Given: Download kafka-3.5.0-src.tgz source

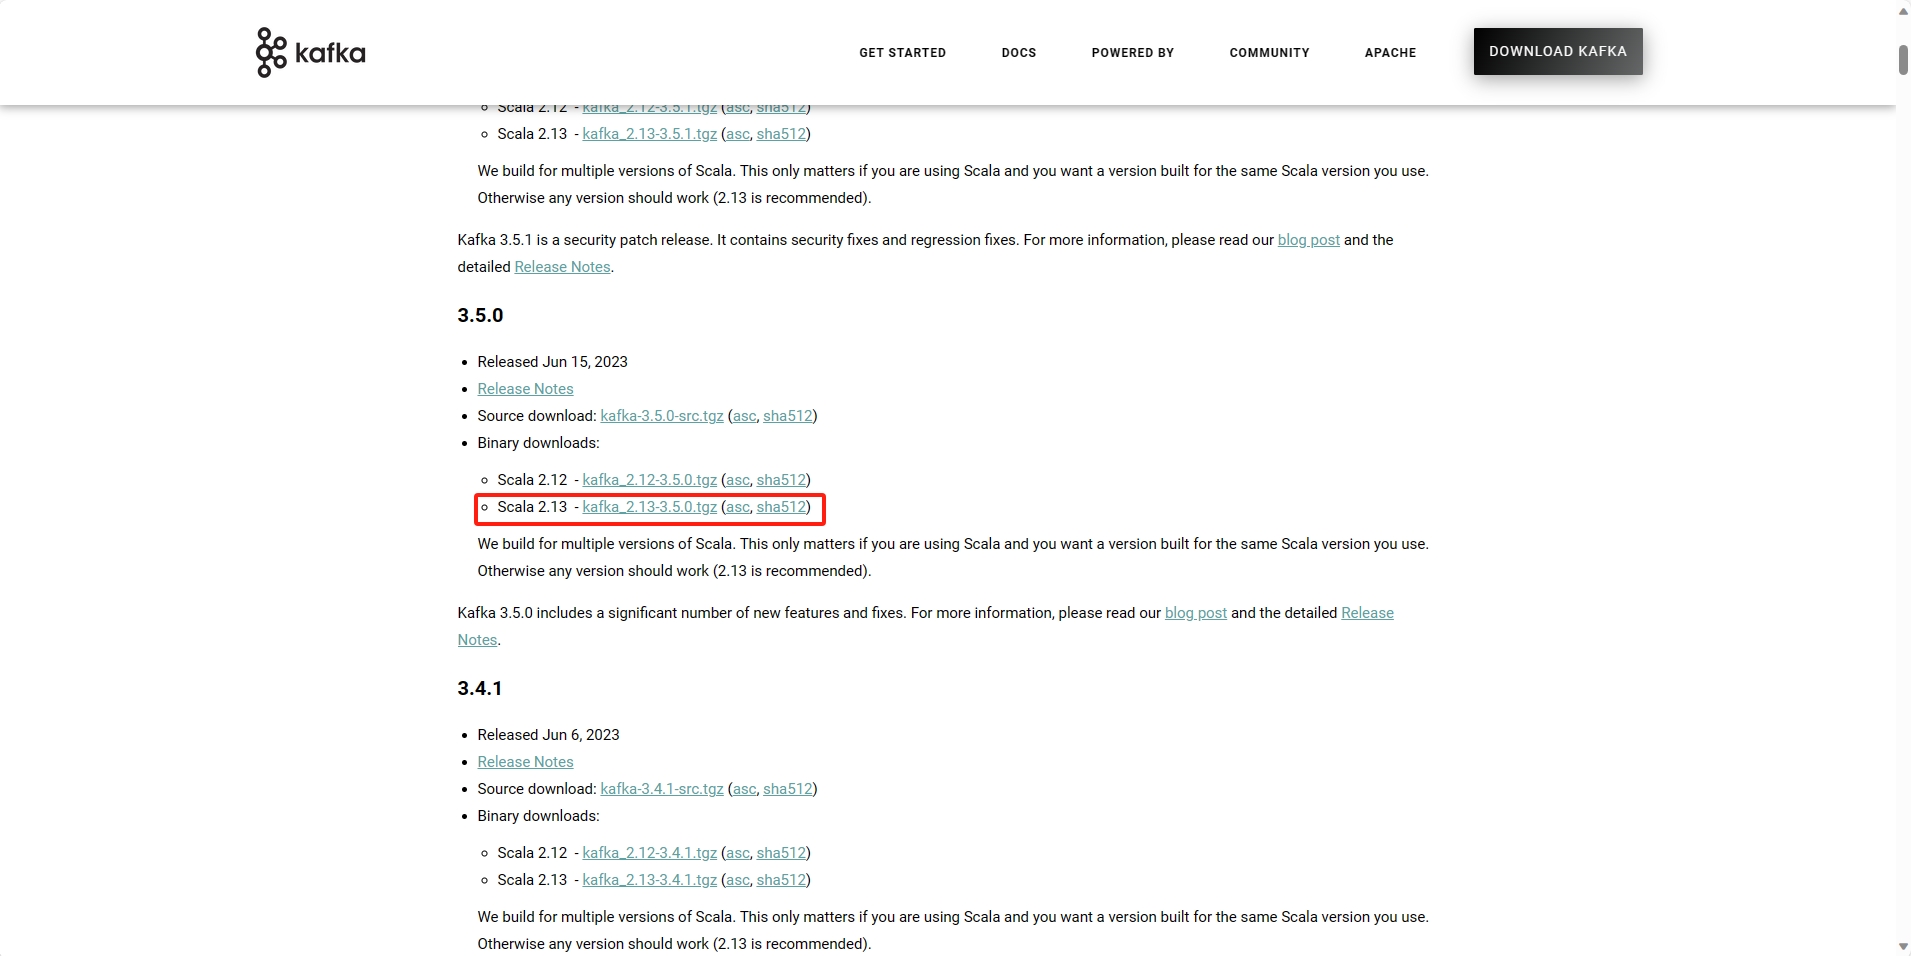Looking at the screenshot, I should pyautogui.click(x=661, y=416).
